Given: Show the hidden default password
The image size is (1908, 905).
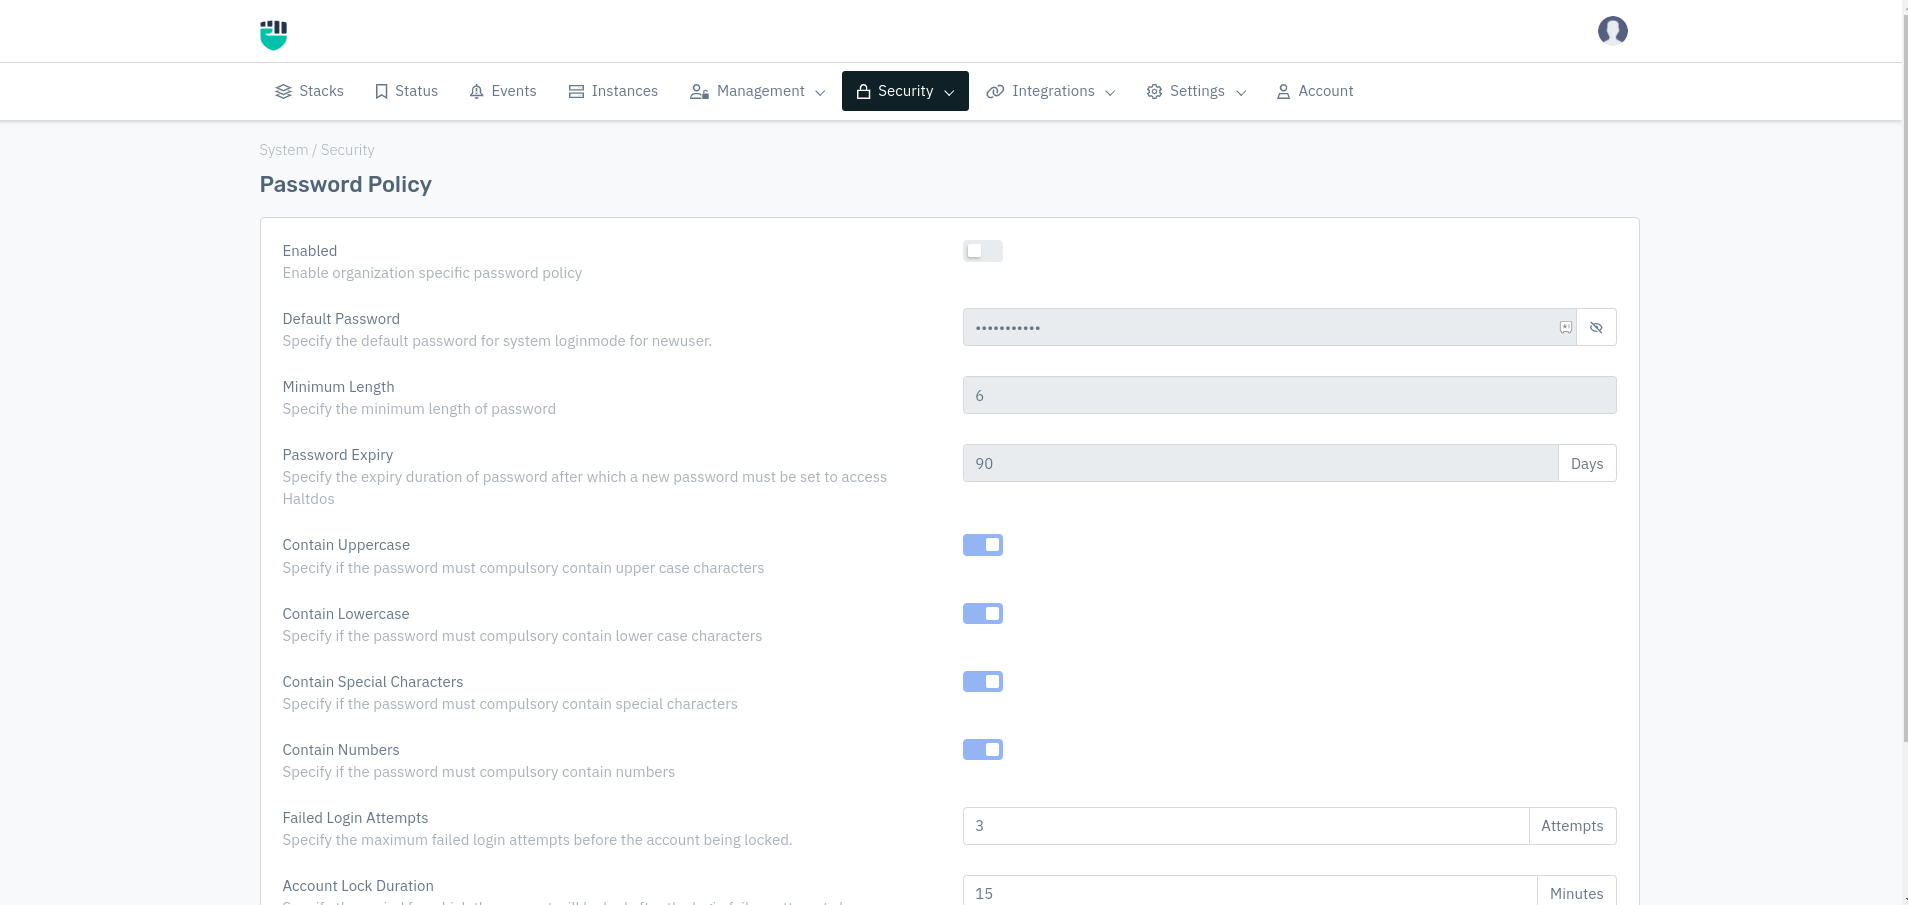Looking at the screenshot, I should [x=1596, y=328].
